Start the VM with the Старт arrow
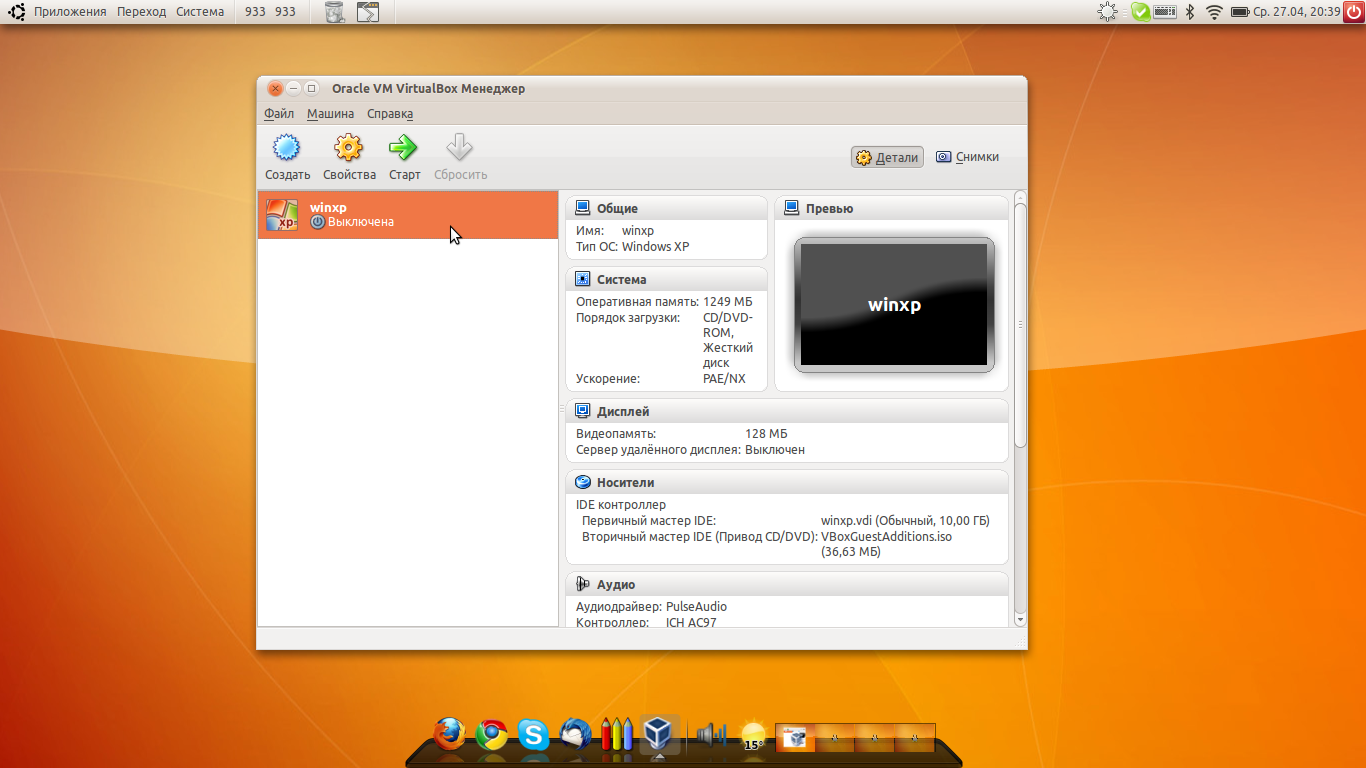 [404, 148]
